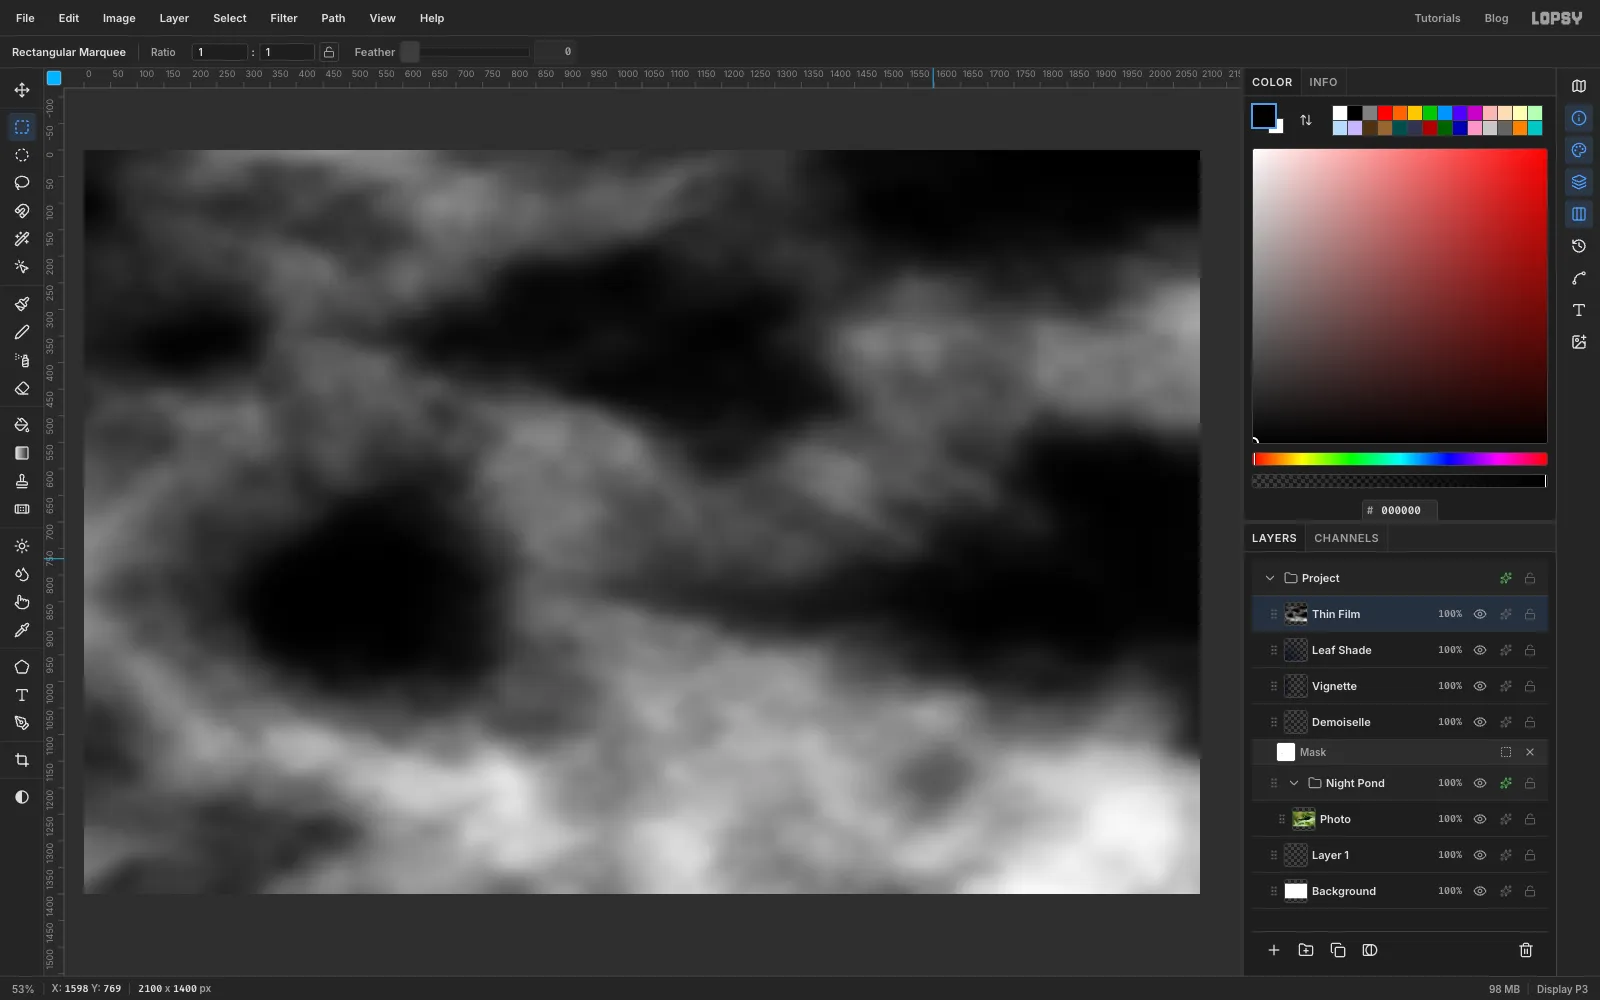Select the Pen tool

[22, 723]
